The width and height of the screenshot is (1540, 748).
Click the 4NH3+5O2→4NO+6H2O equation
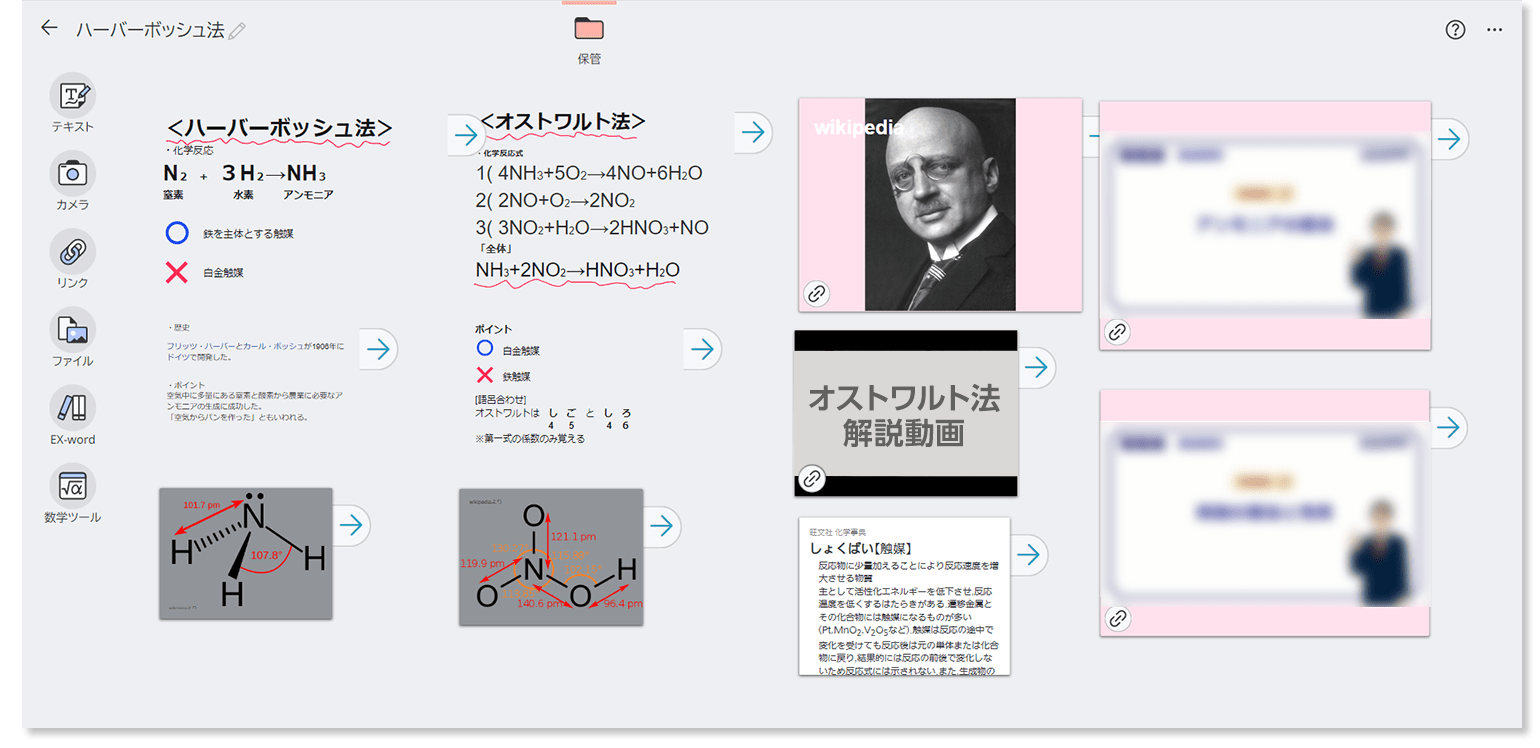click(x=589, y=173)
